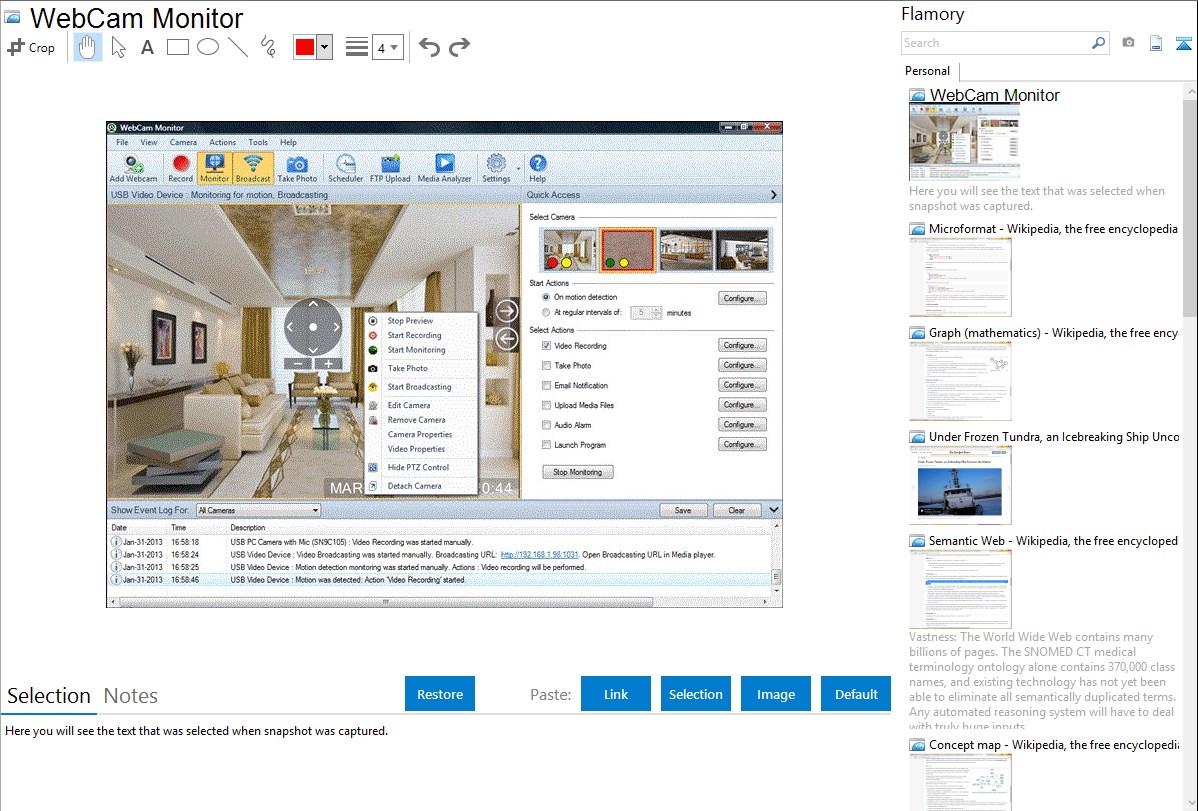Click the camera capture icon in Flamory
Screen dimensions: 1198x811
click(1128, 43)
